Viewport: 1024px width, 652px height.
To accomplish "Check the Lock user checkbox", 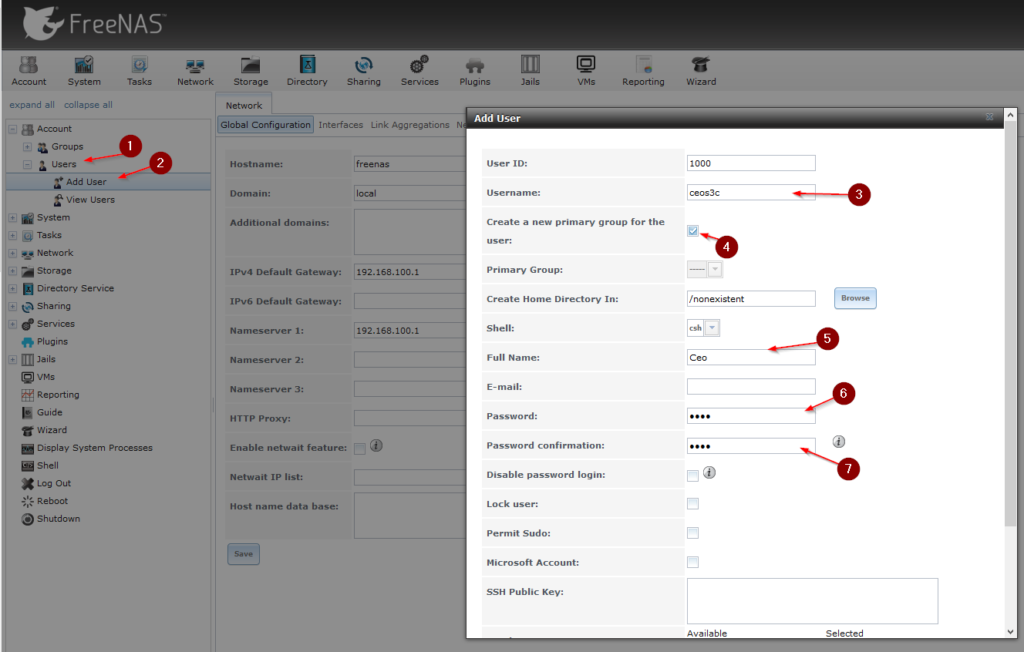I will 693,504.
